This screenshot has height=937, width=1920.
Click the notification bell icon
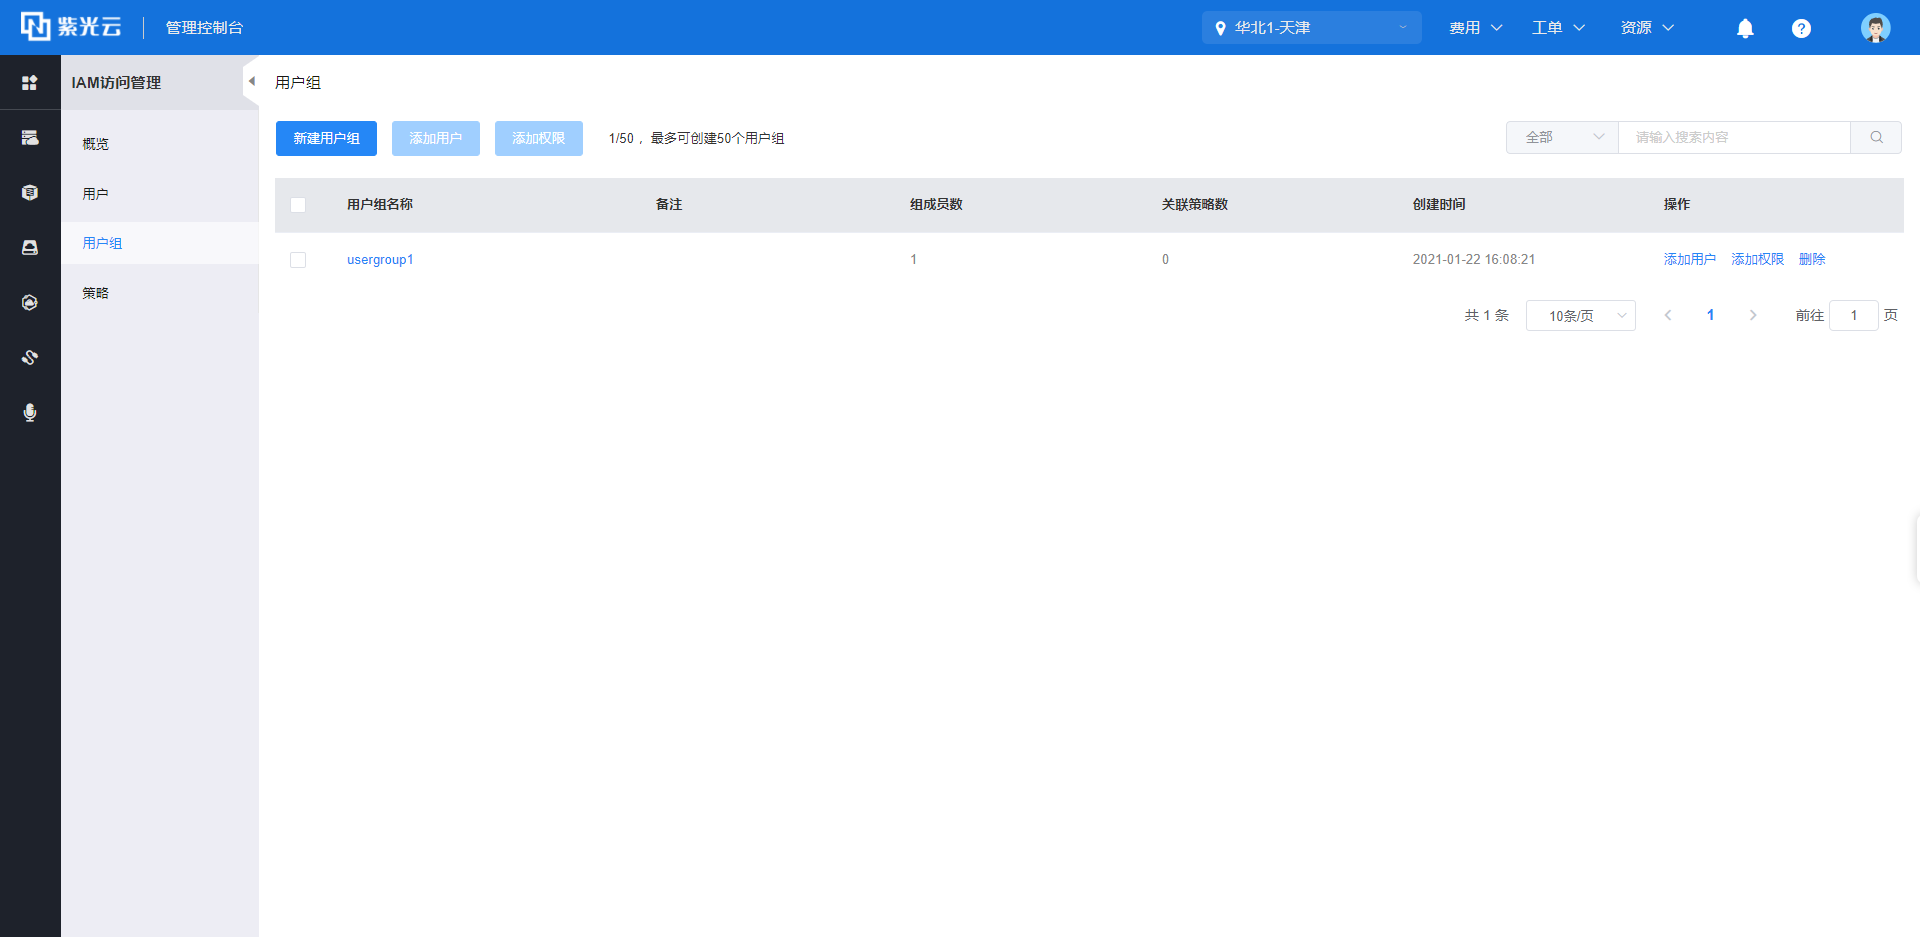click(x=1745, y=28)
